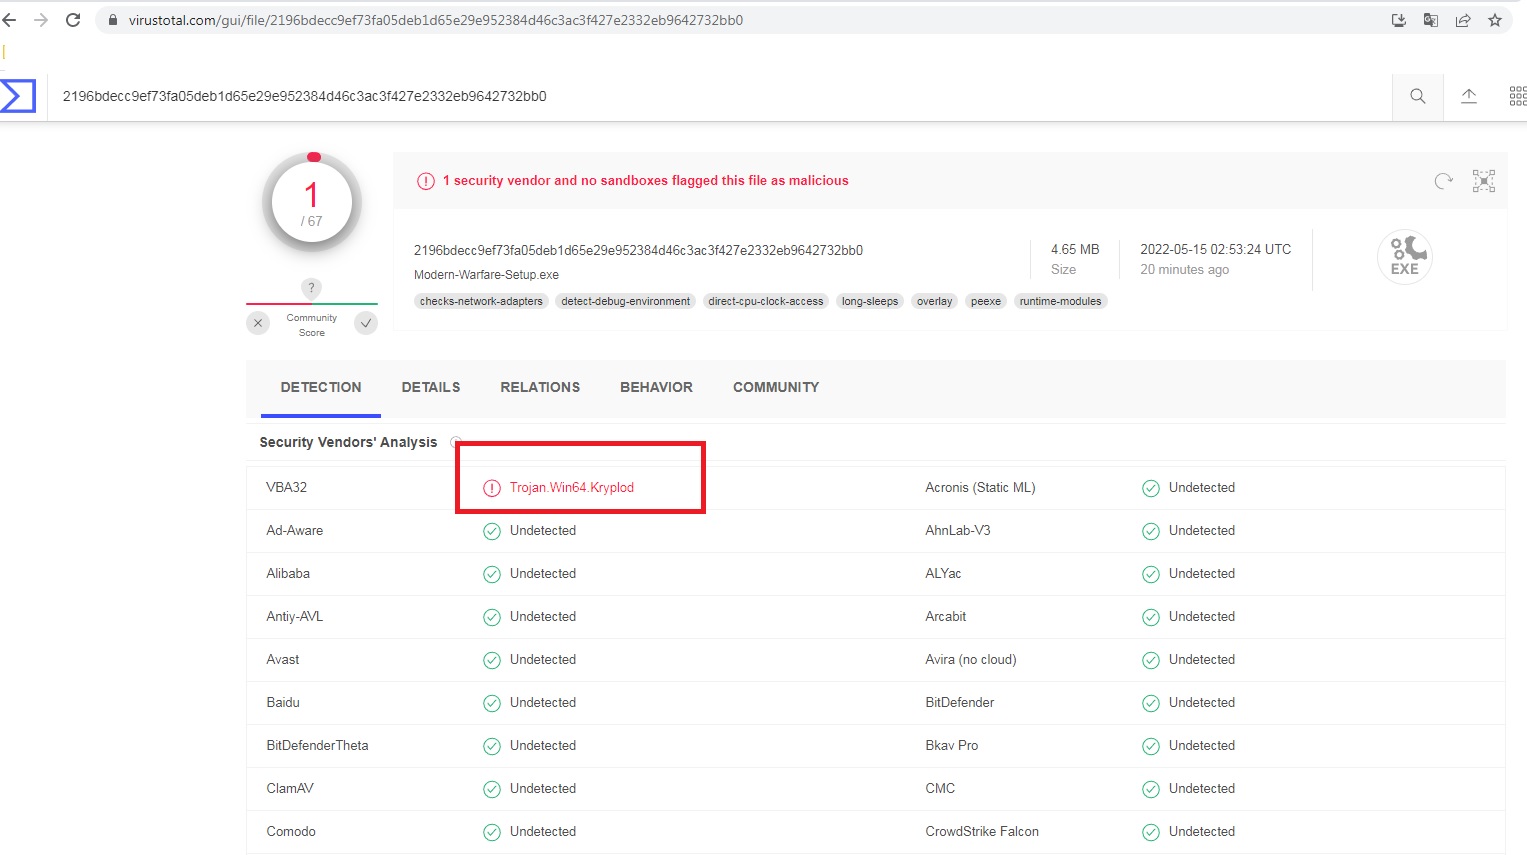
Task: Click the peexe tag
Action: 985,301
